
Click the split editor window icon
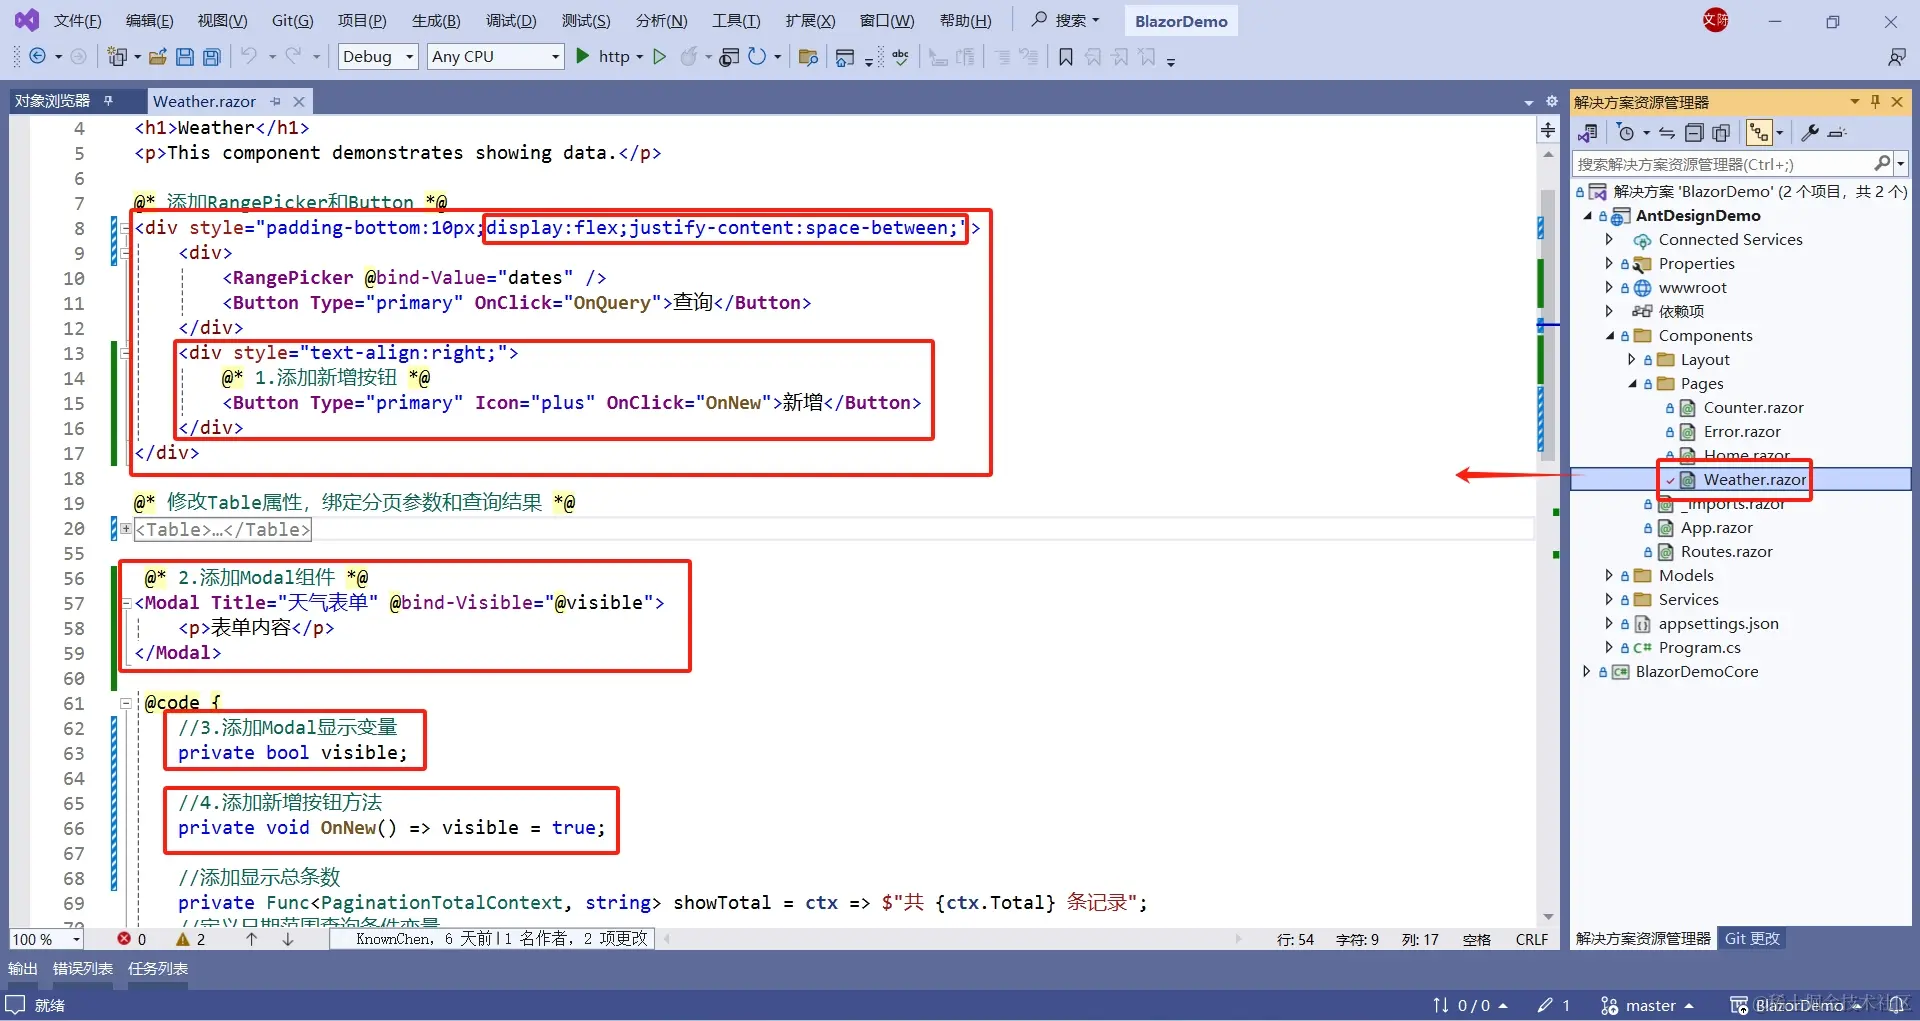tap(1548, 130)
